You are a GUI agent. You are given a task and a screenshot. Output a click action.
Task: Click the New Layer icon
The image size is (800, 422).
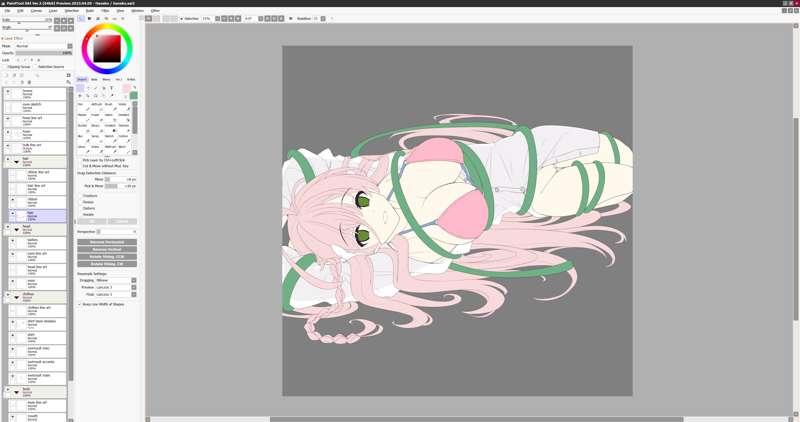(x=6, y=75)
